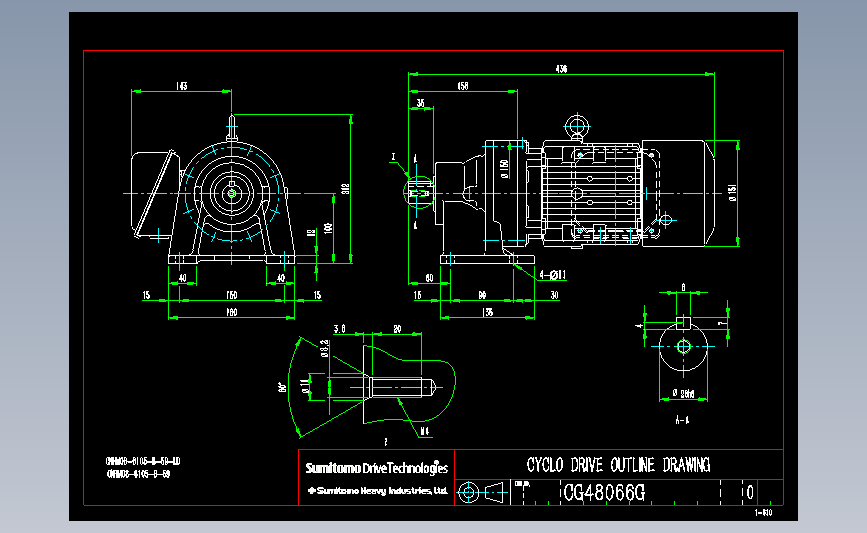Click the A-A section label
The height and width of the screenshot is (533, 867).
pyautogui.click(x=682, y=420)
